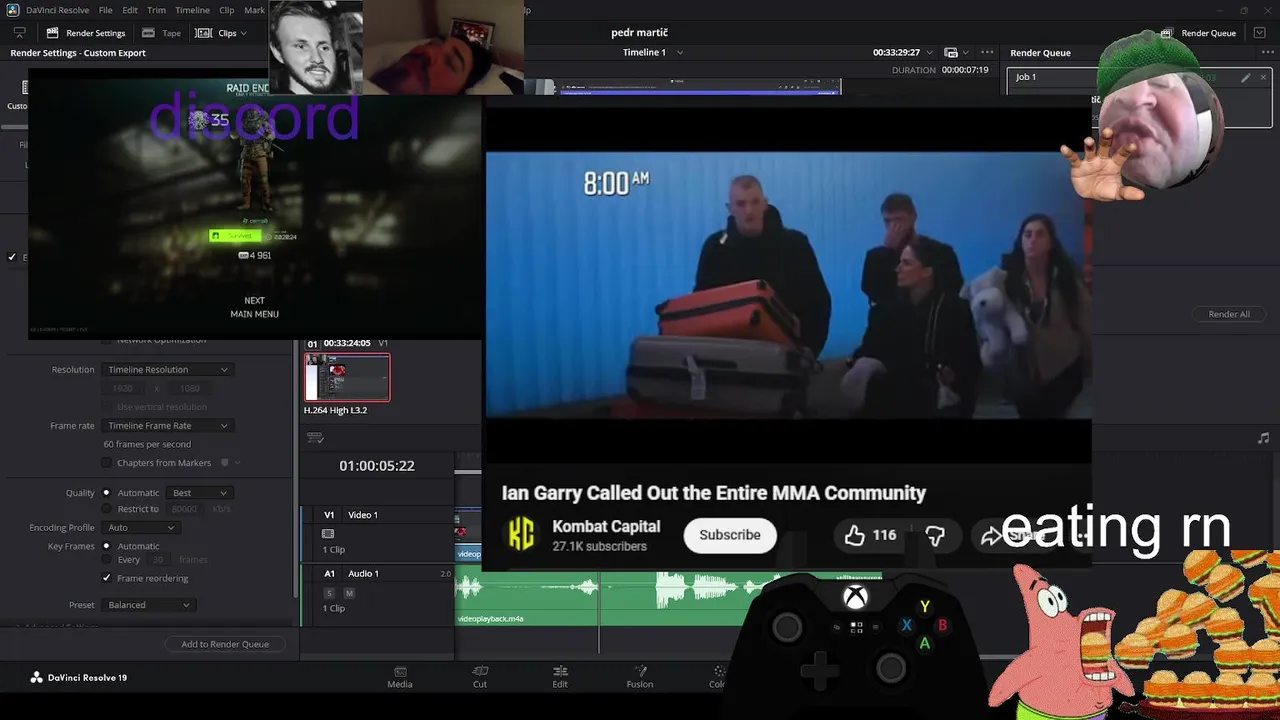
Task: Mute the Audio 1 track
Action: click(348, 593)
